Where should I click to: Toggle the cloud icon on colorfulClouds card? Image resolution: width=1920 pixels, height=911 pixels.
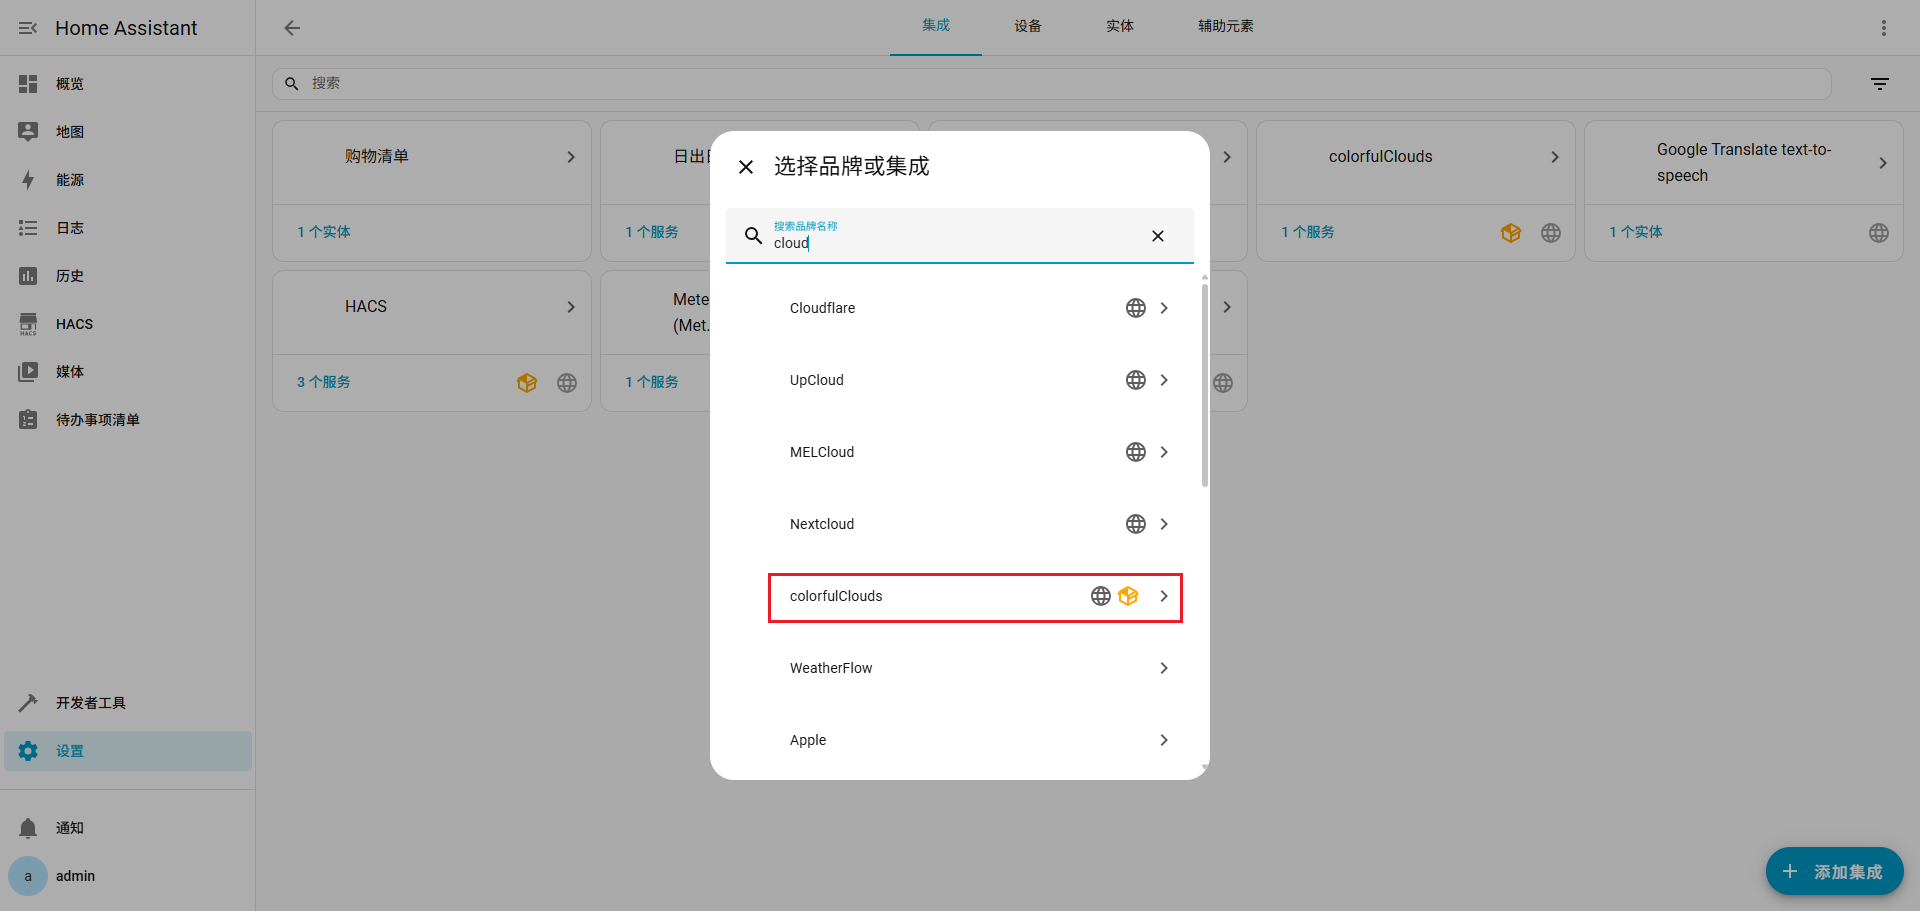click(1550, 232)
